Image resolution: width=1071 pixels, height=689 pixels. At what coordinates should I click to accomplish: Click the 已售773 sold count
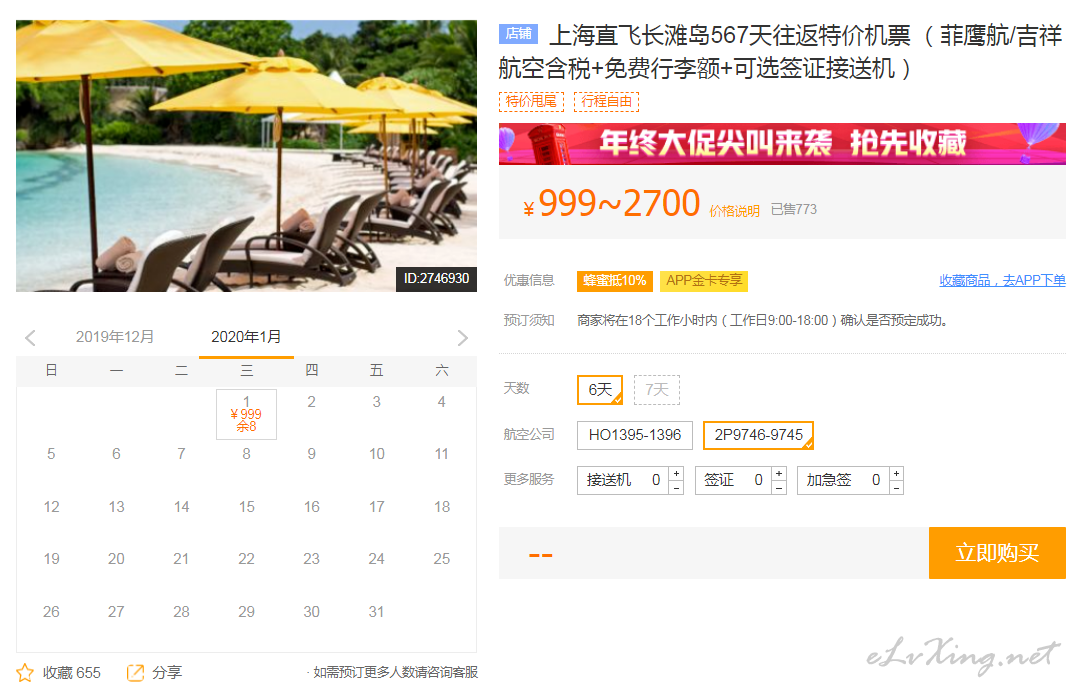tap(794, 210)
